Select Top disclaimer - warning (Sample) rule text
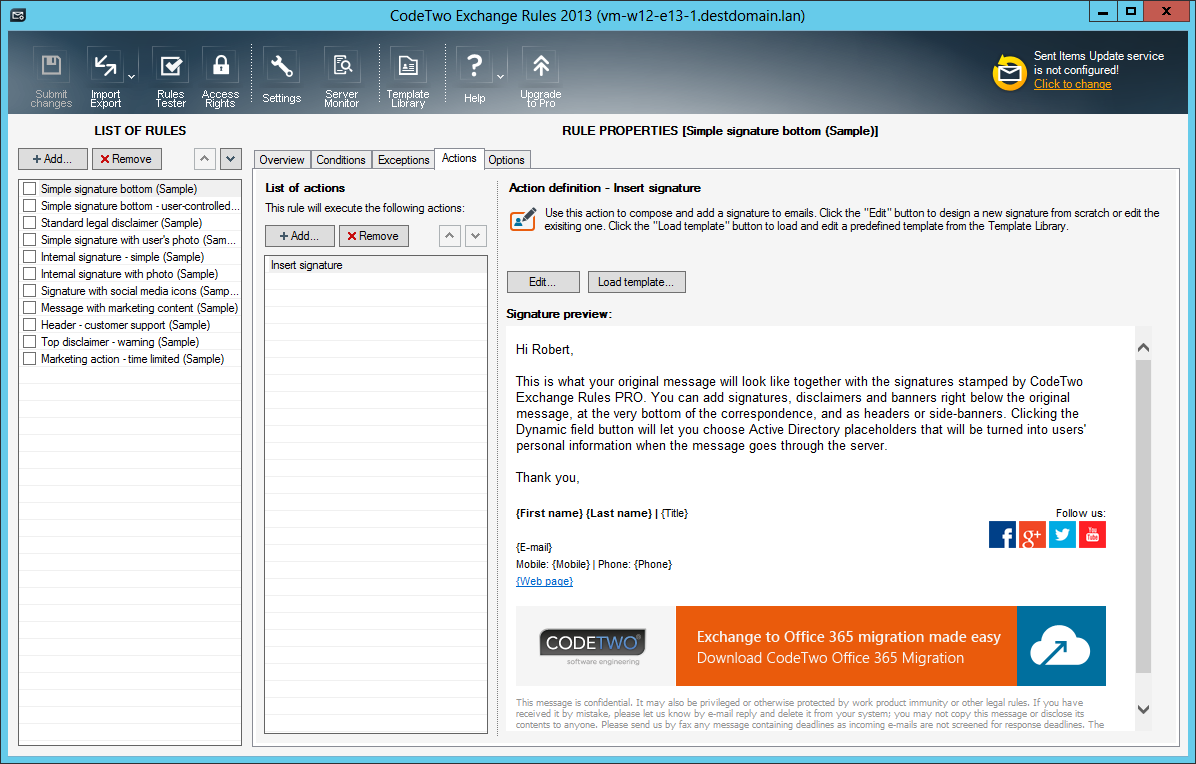 [120, 342]
